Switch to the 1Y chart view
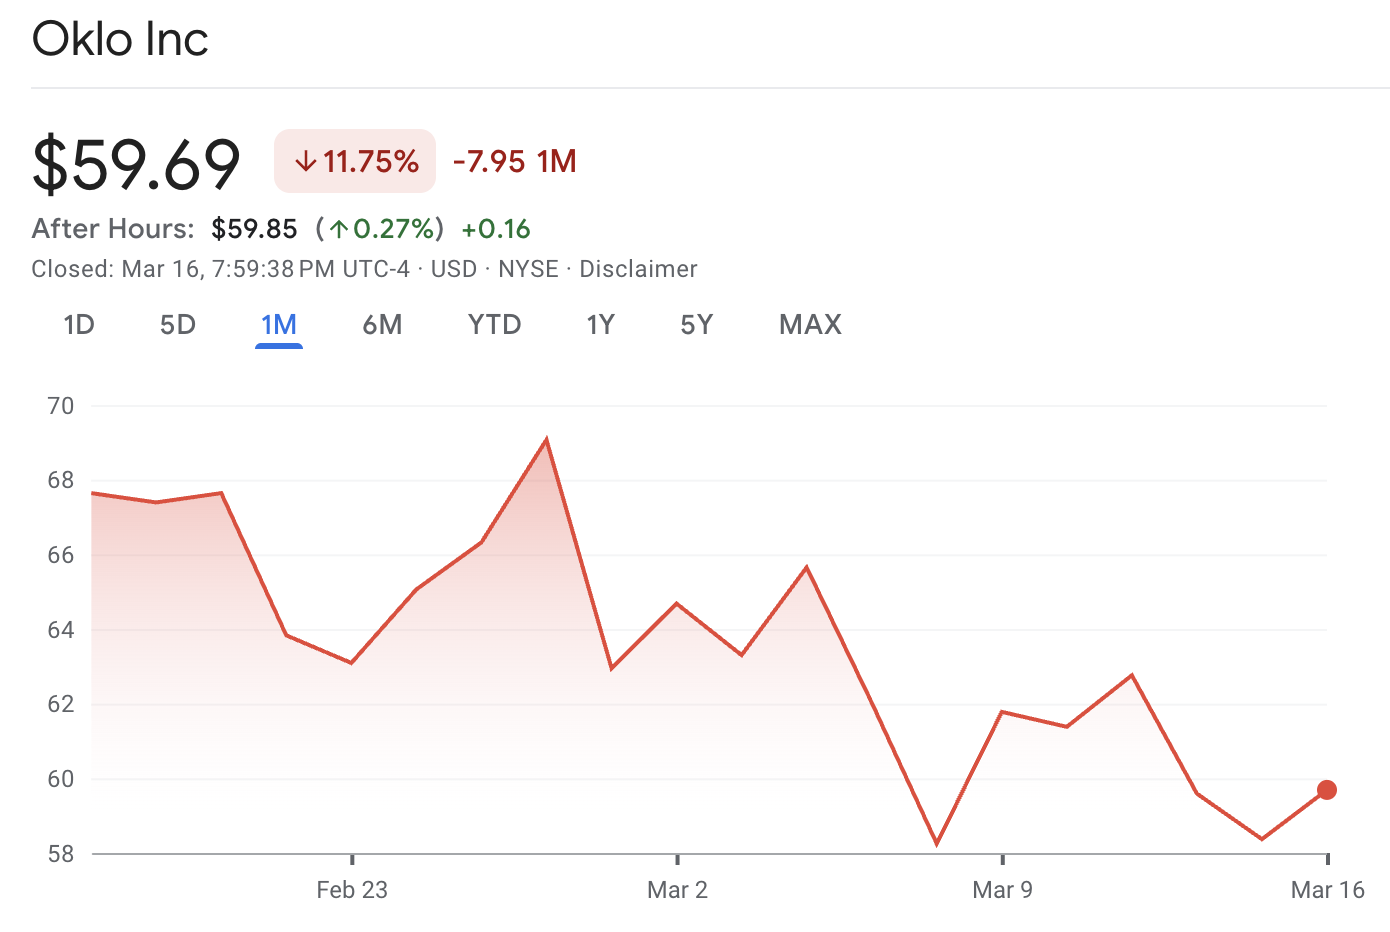This screenshot has height=932, width=1390. tap(601, 324)
